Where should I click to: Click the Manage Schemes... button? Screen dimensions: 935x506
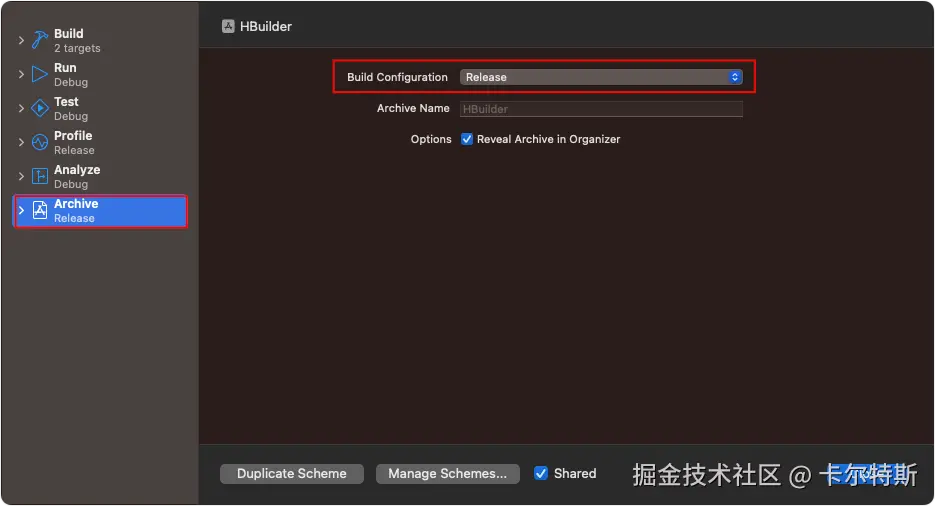click(448, 474)
